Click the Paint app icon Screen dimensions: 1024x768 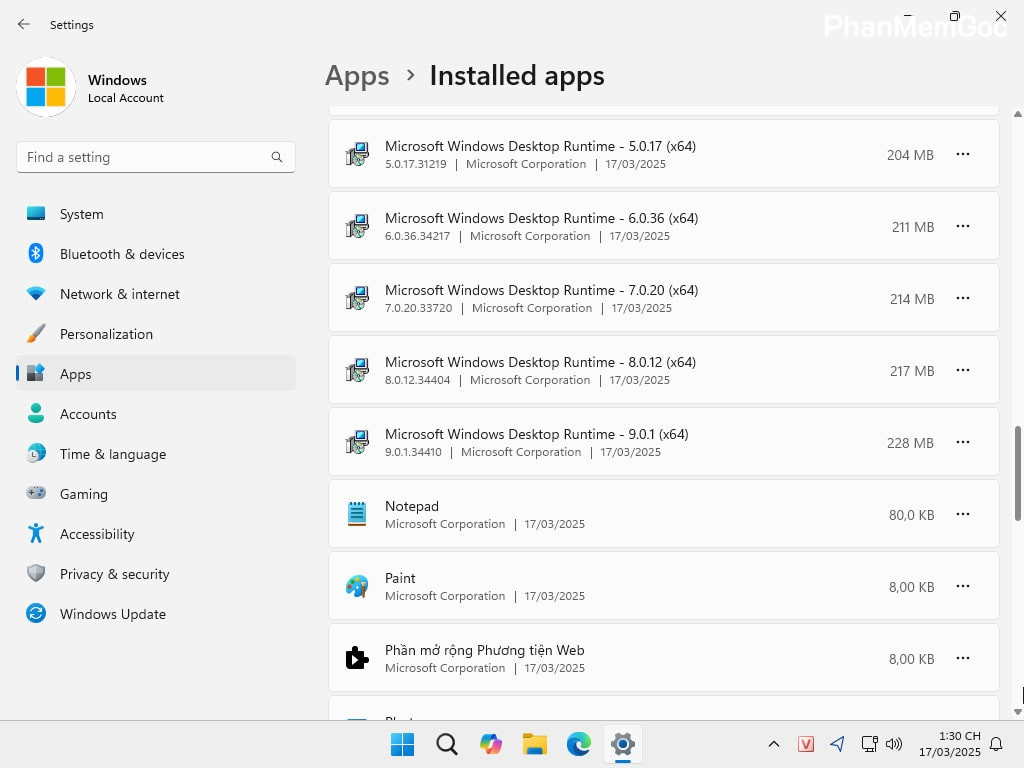coord(357,586)
